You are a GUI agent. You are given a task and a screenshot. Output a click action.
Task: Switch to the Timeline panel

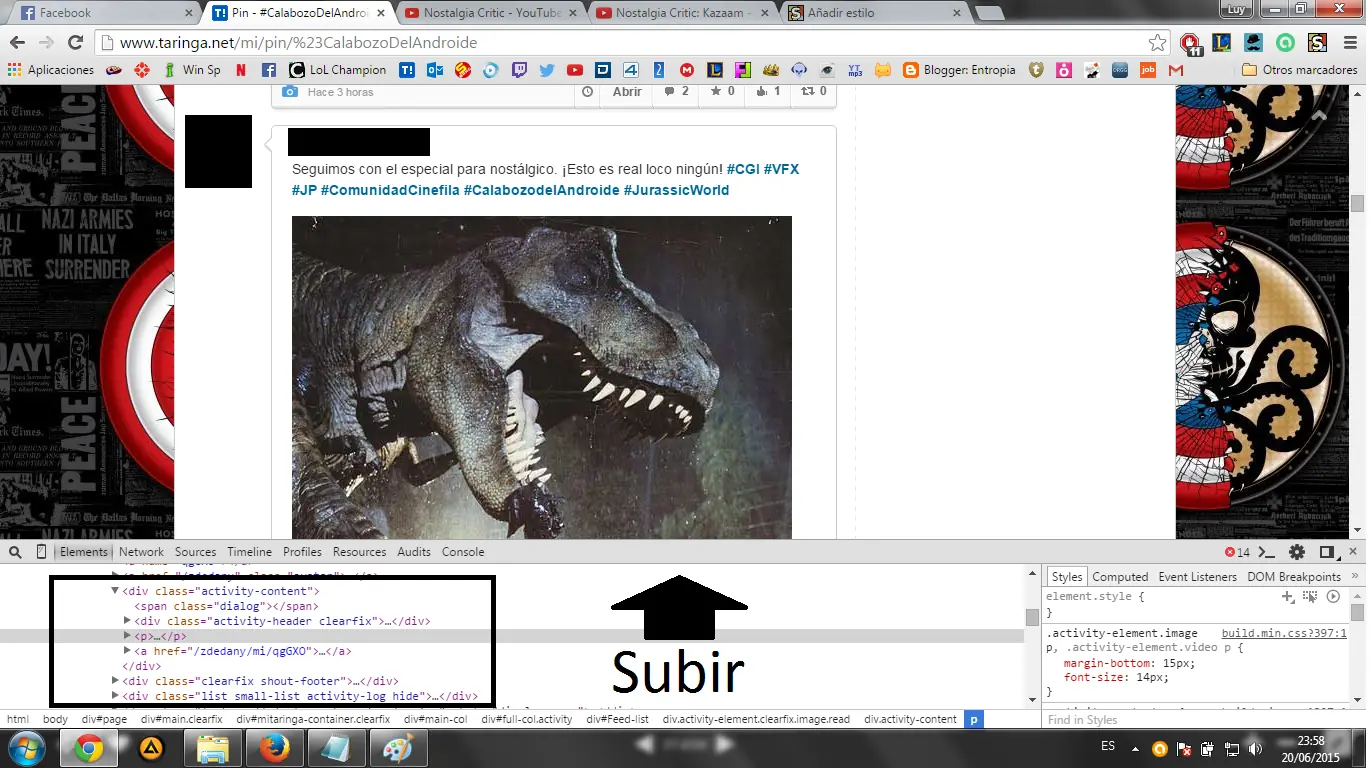[x=249, y=552]
